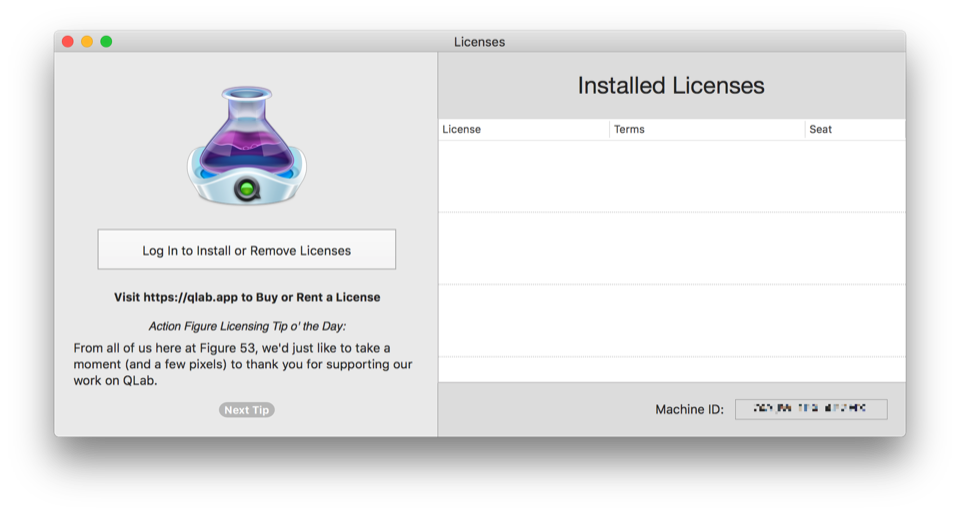Close the Licenses window with red button
Image resolution: width=960 pixels, height=514 pixels.
pyautogui.click(x=68, y=42)
